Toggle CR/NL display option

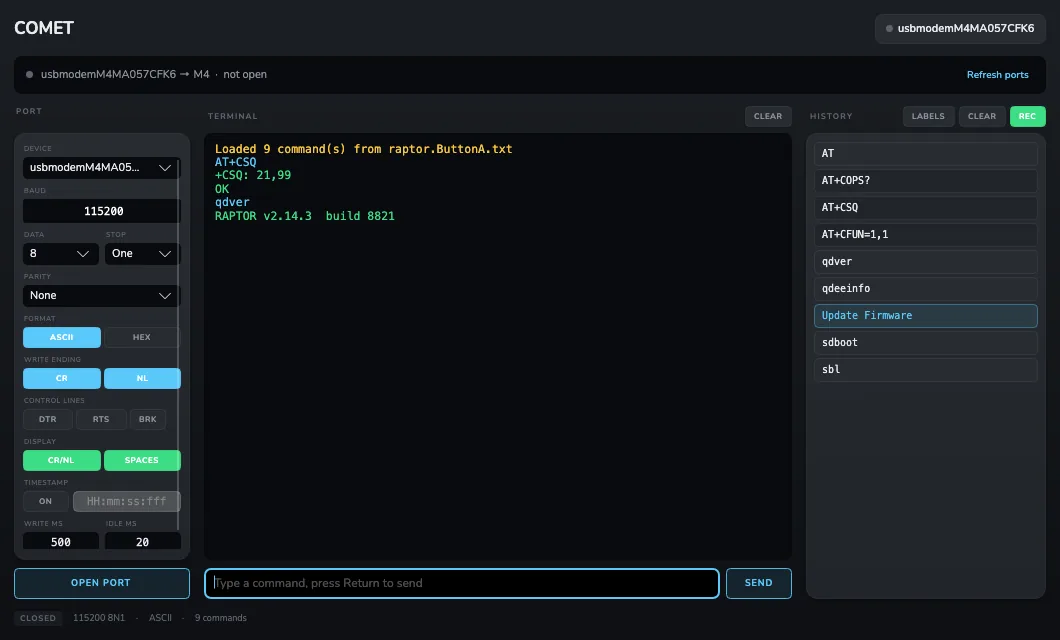tap(62, 460)
